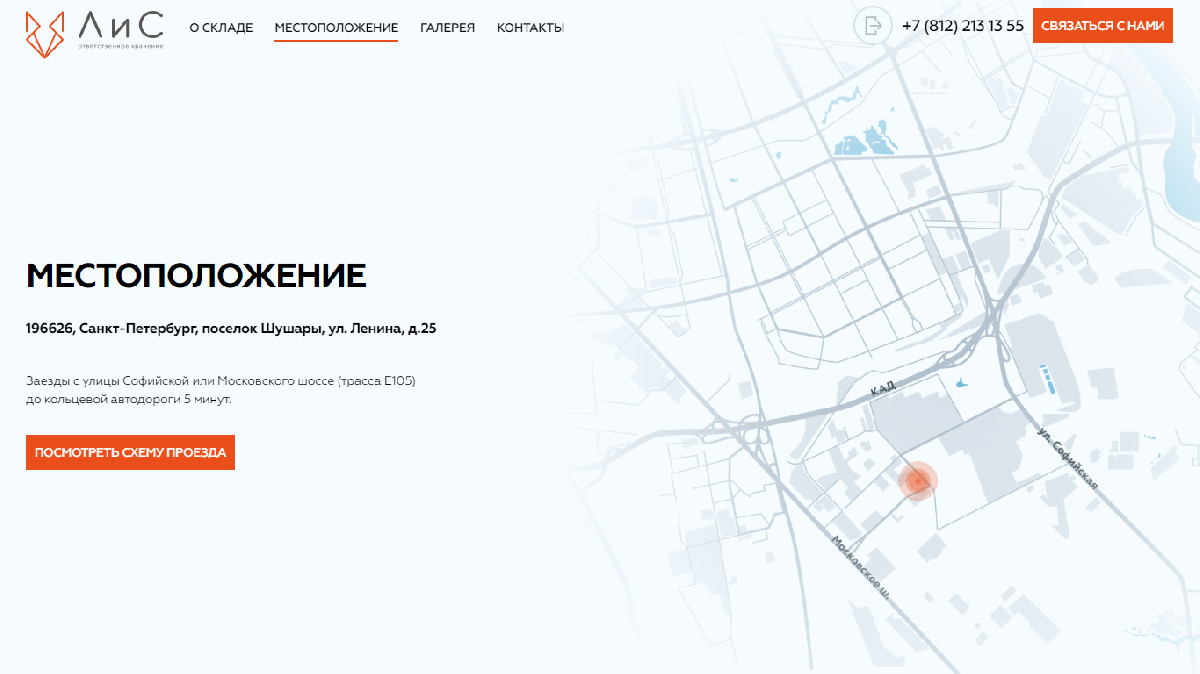This screenshot has width=1200, height=674.
Task: Click the Московское ш. label on map
Action: [x=860, y=567]
